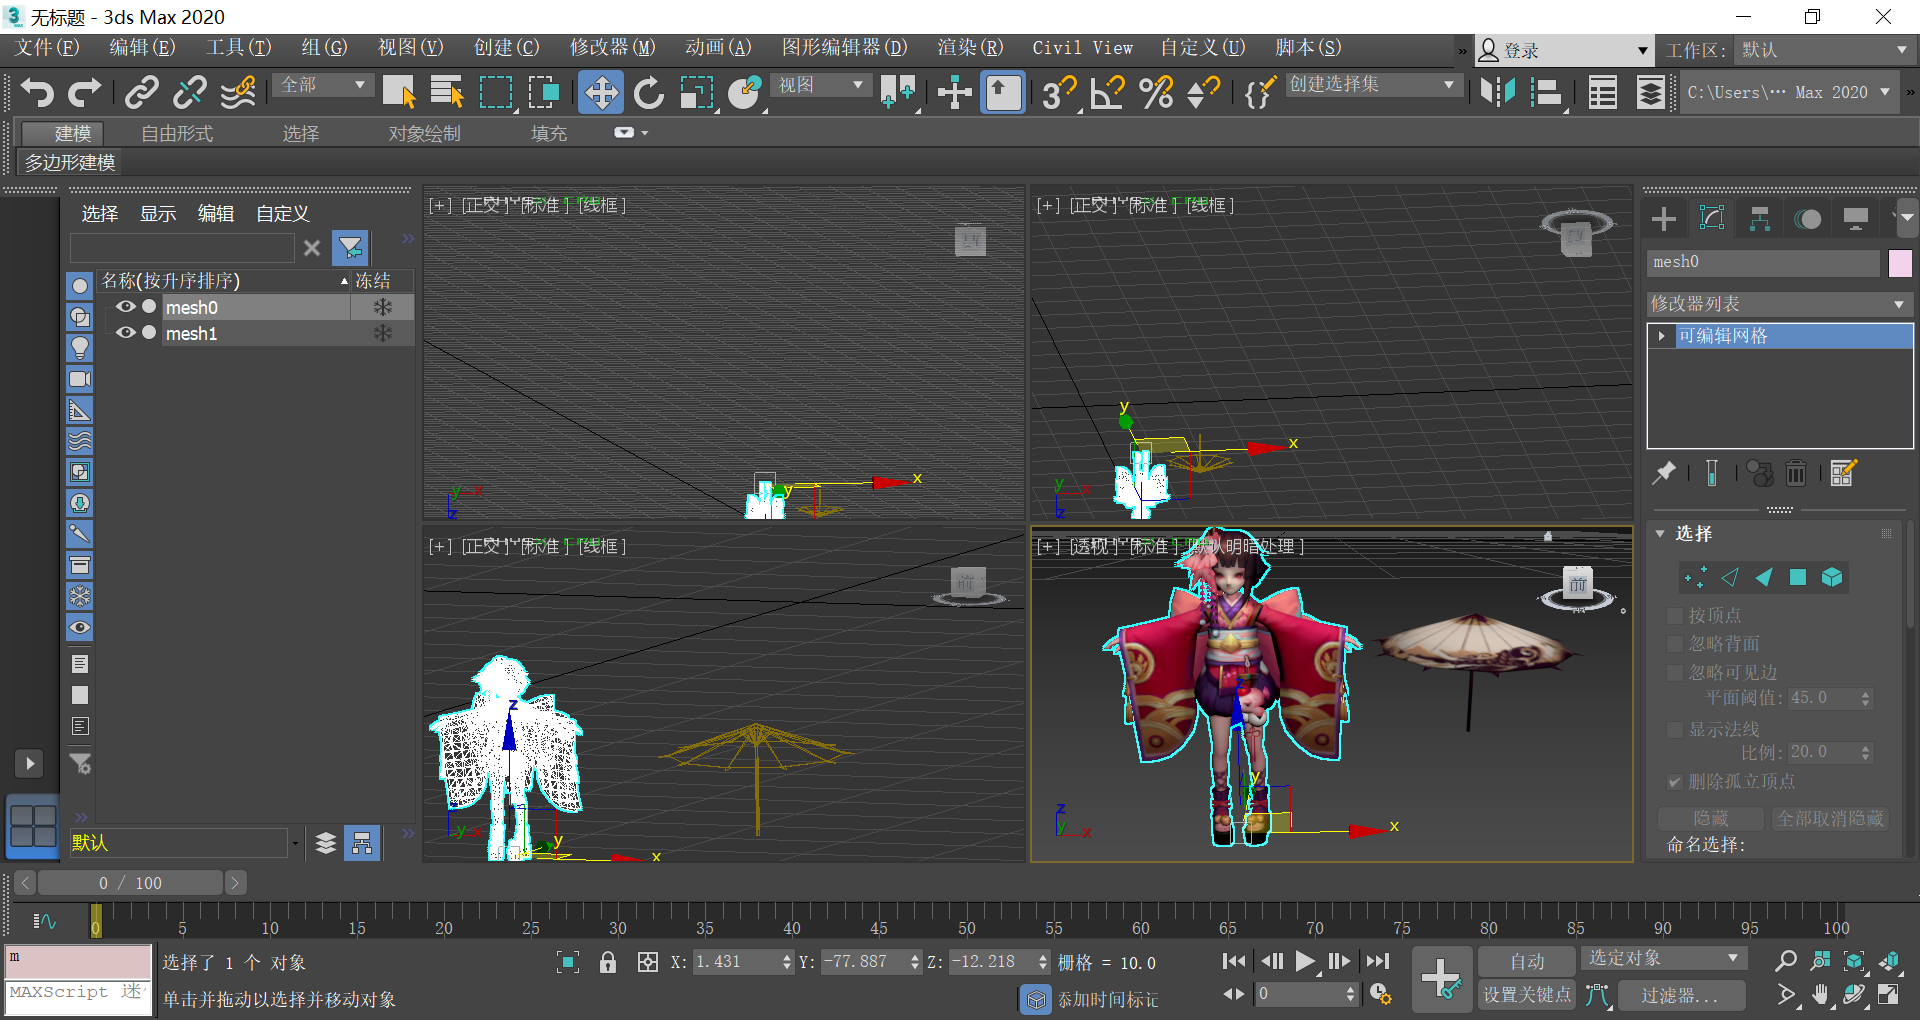Expand the 可编辑网格 modifier entry
Viewport: 1920px width, 1020px height.
point(1662,336)
